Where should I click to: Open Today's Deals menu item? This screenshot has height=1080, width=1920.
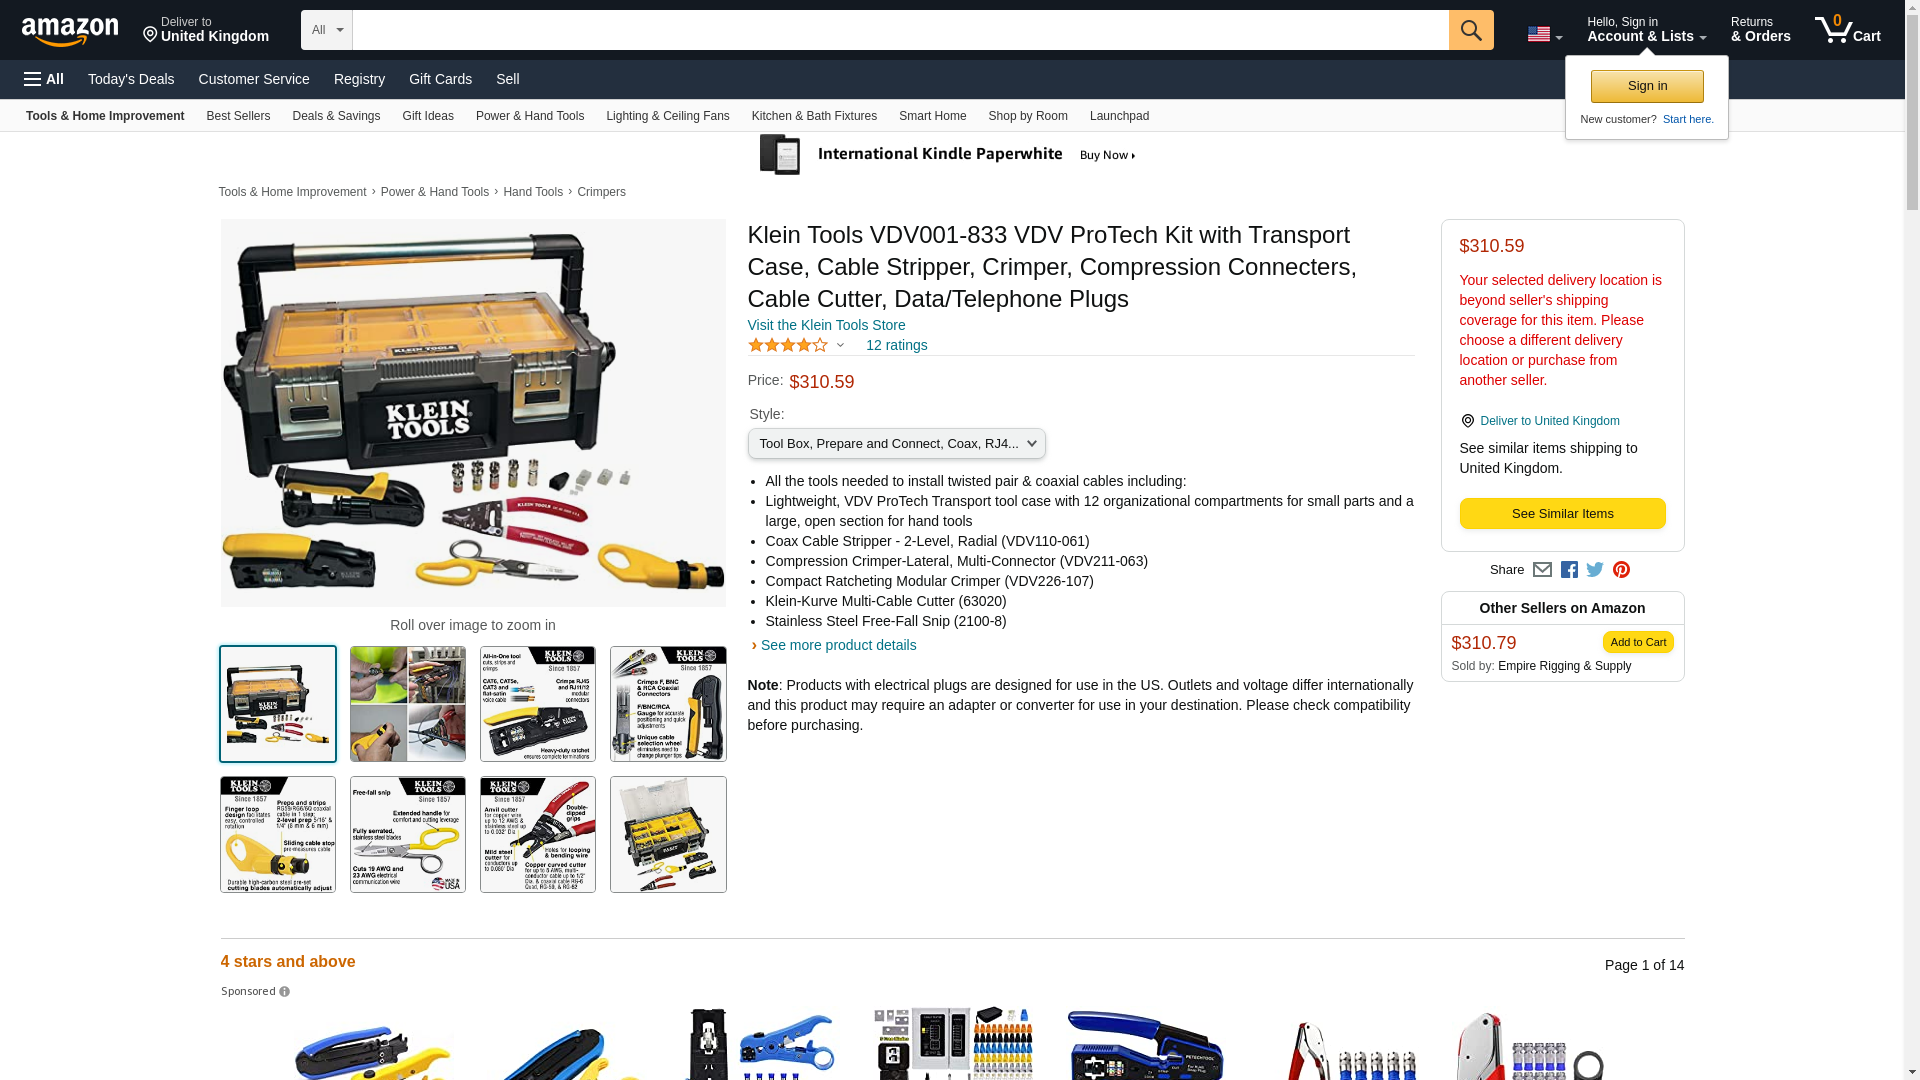(x=131, y=79)
